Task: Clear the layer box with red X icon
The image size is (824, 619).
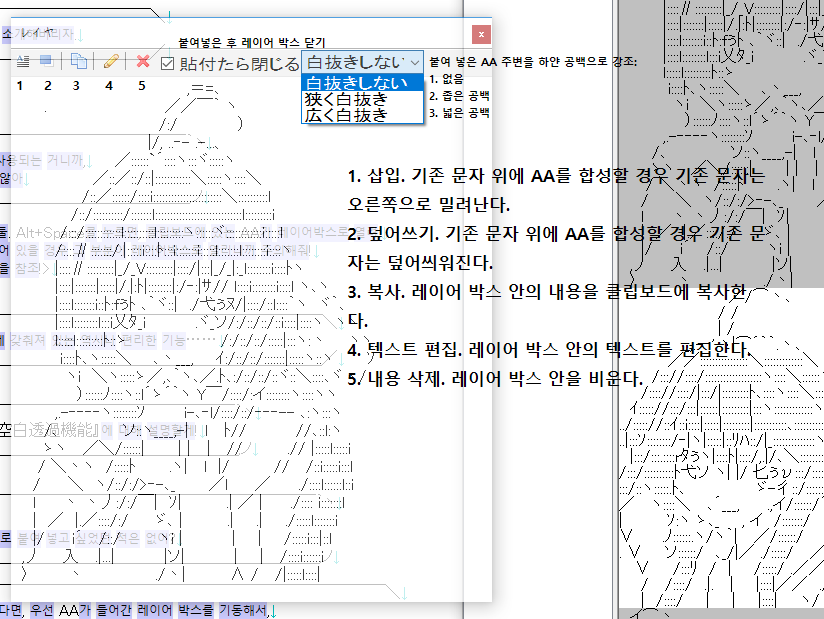Action: pos(143,62)
